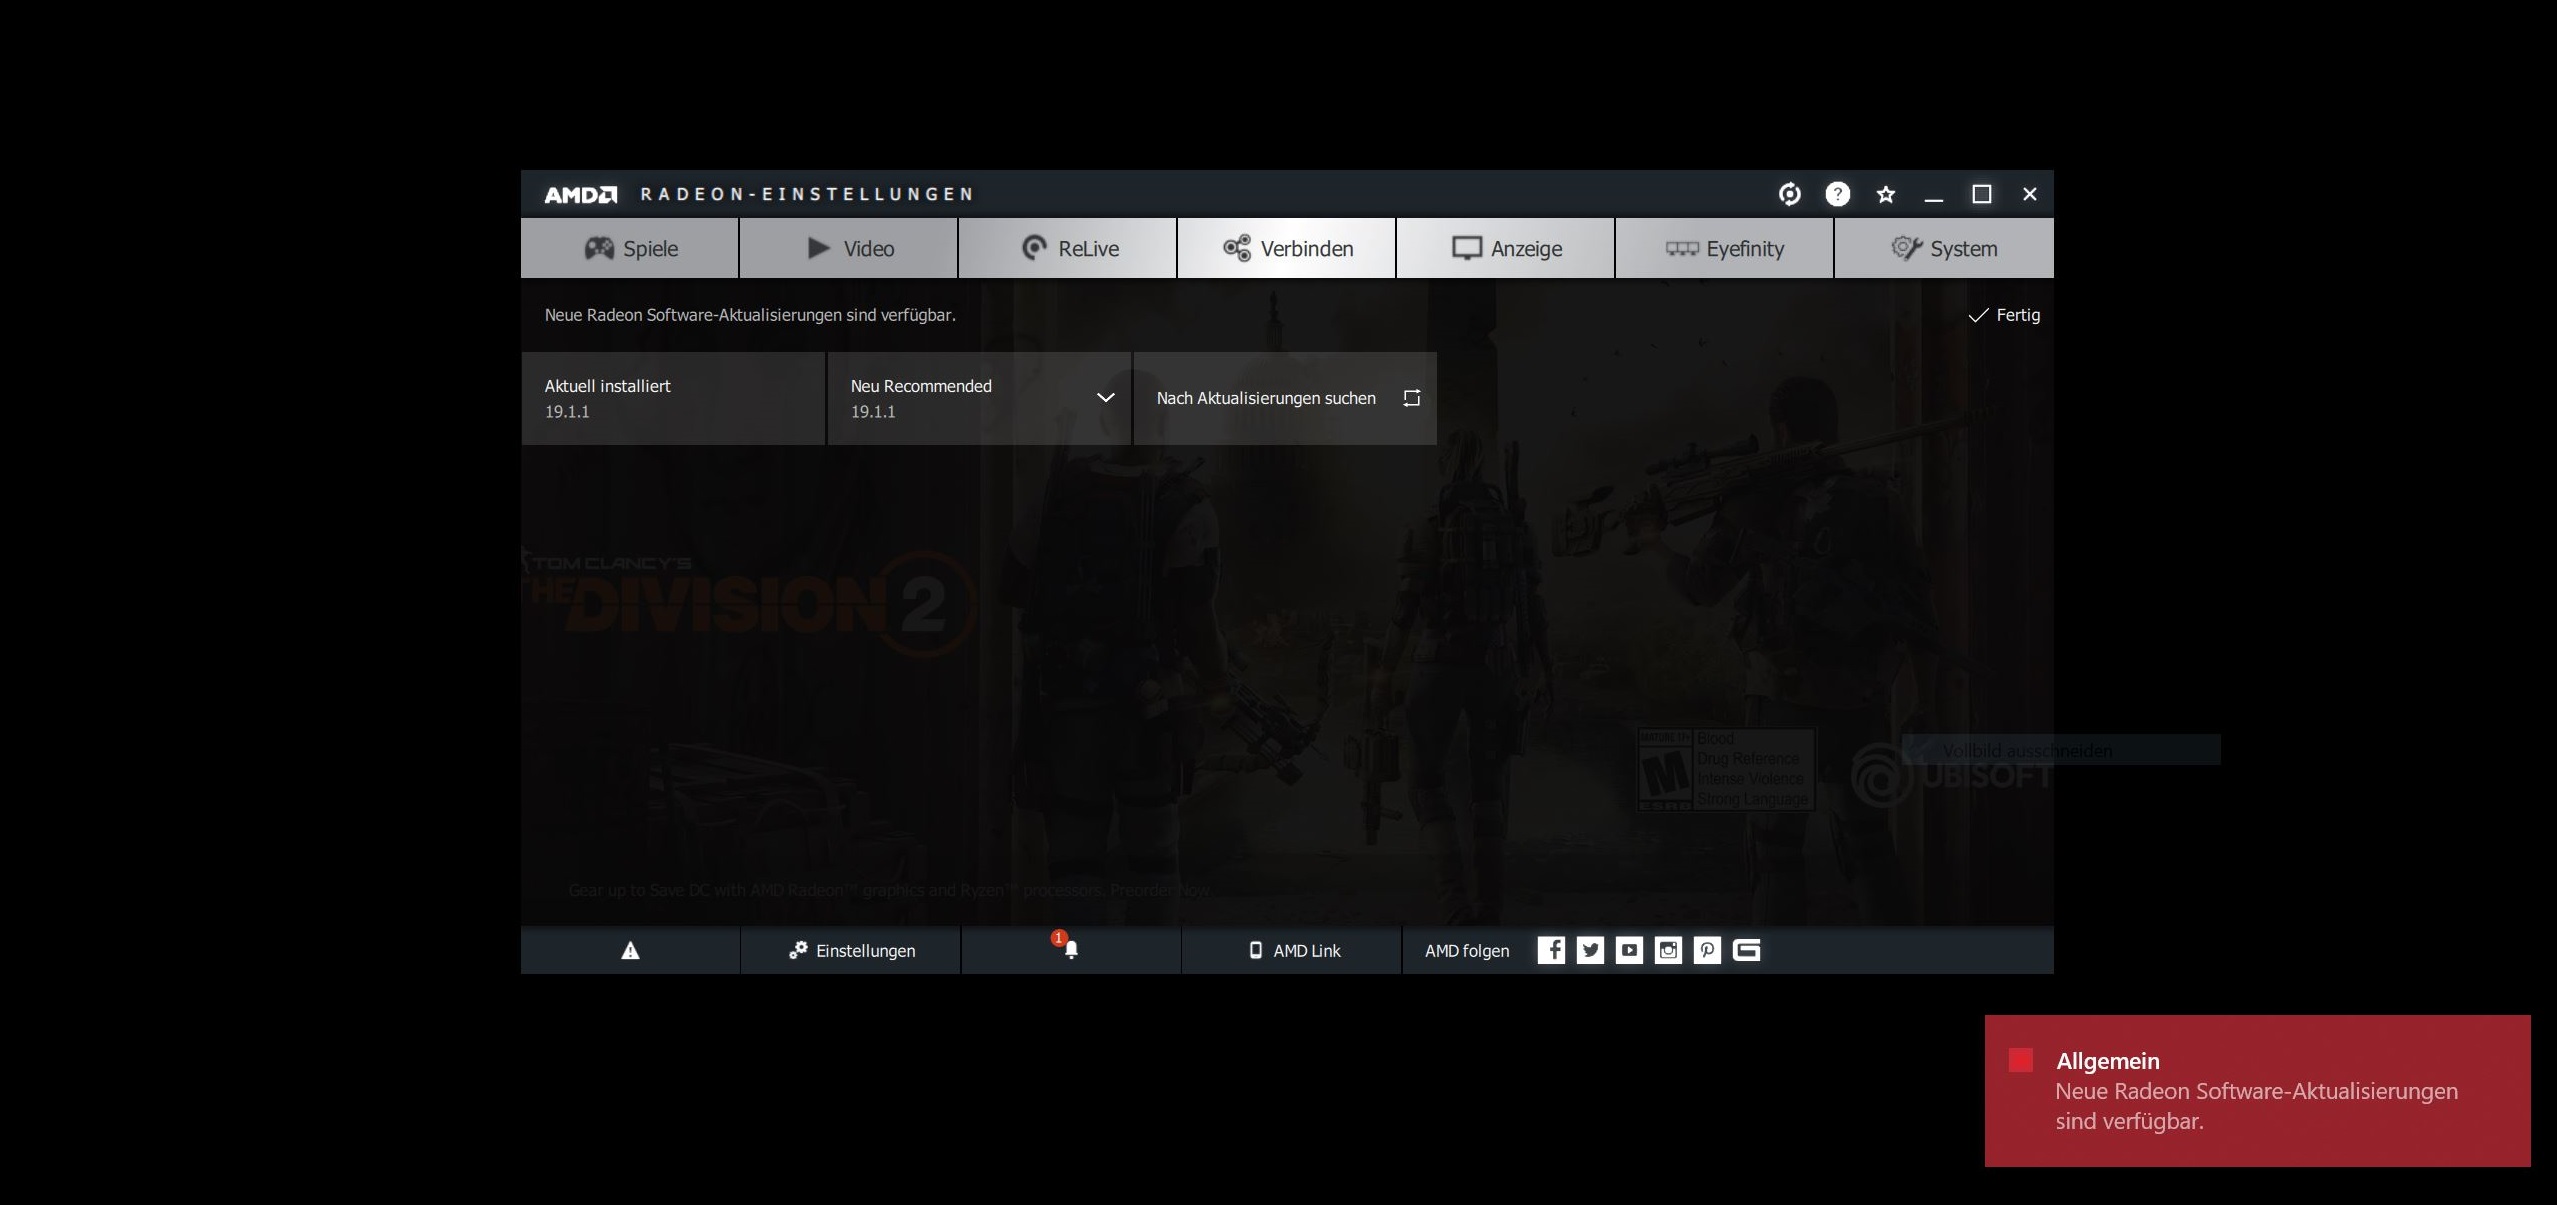
Task: Open notifications bell with red badge
Action: [1070, 949]
